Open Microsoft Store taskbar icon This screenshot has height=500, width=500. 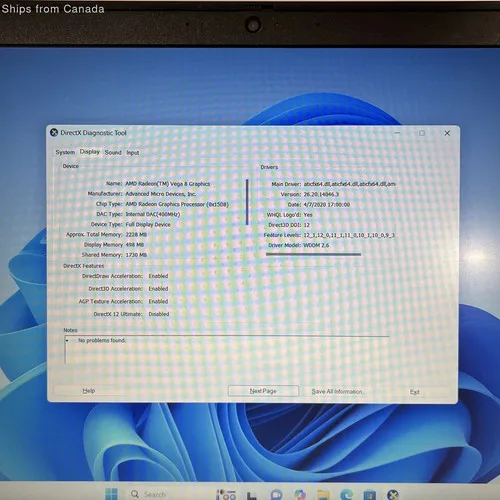369,495
